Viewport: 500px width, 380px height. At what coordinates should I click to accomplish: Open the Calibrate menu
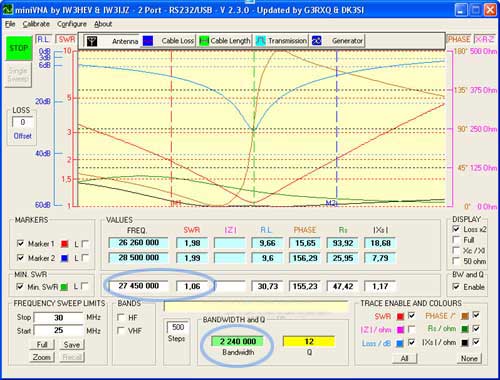click(x=36, y=24)
